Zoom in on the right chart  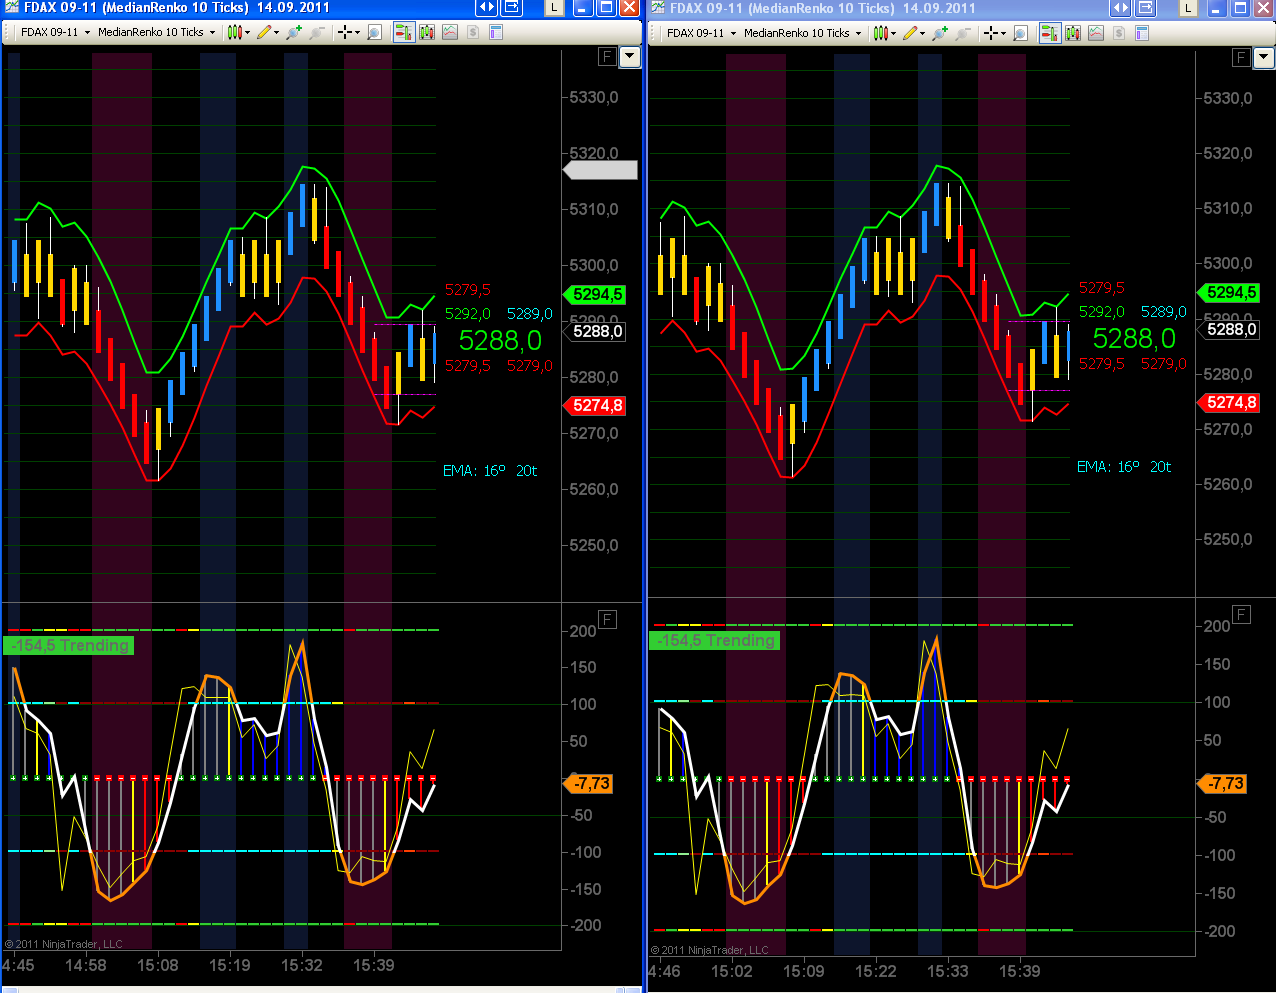[940, 33]
